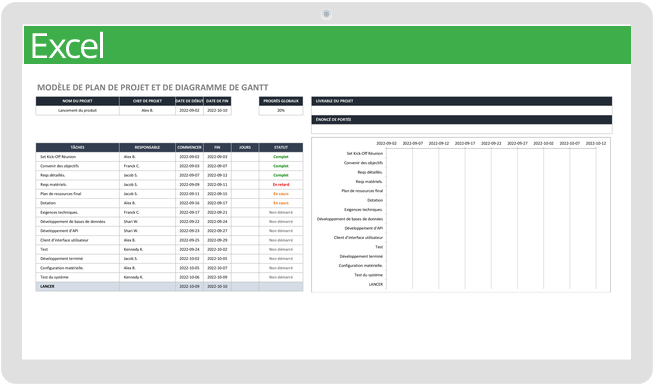
Task: Click the FIN column header in tasks table
Action: (x=217, y=147)
